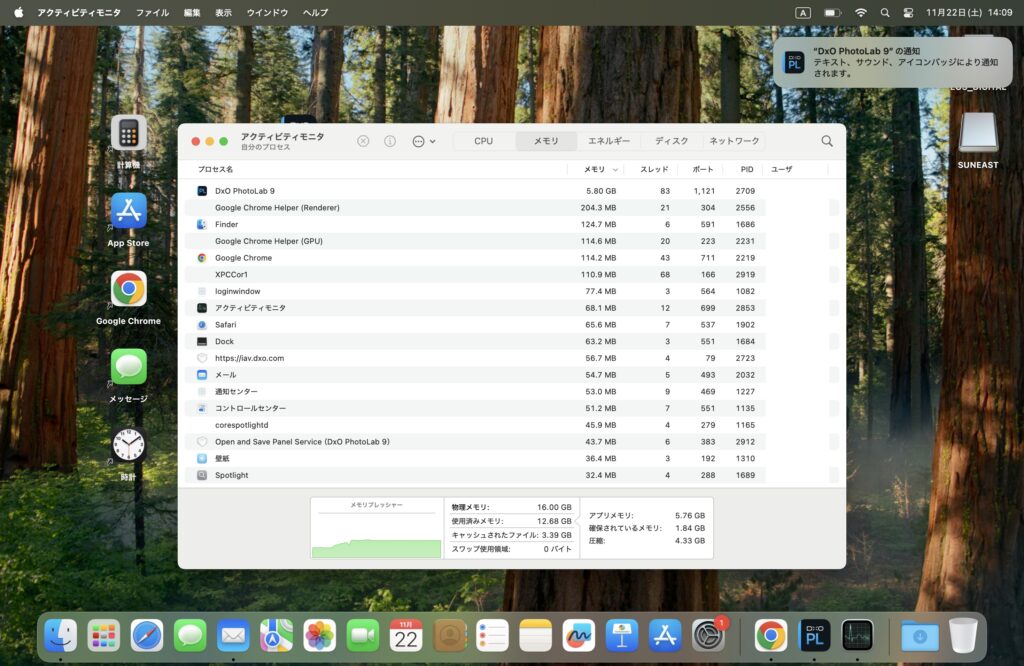Open the Calculator desktop shortcut
1024x666 pixels.
(x=128, y=134)
